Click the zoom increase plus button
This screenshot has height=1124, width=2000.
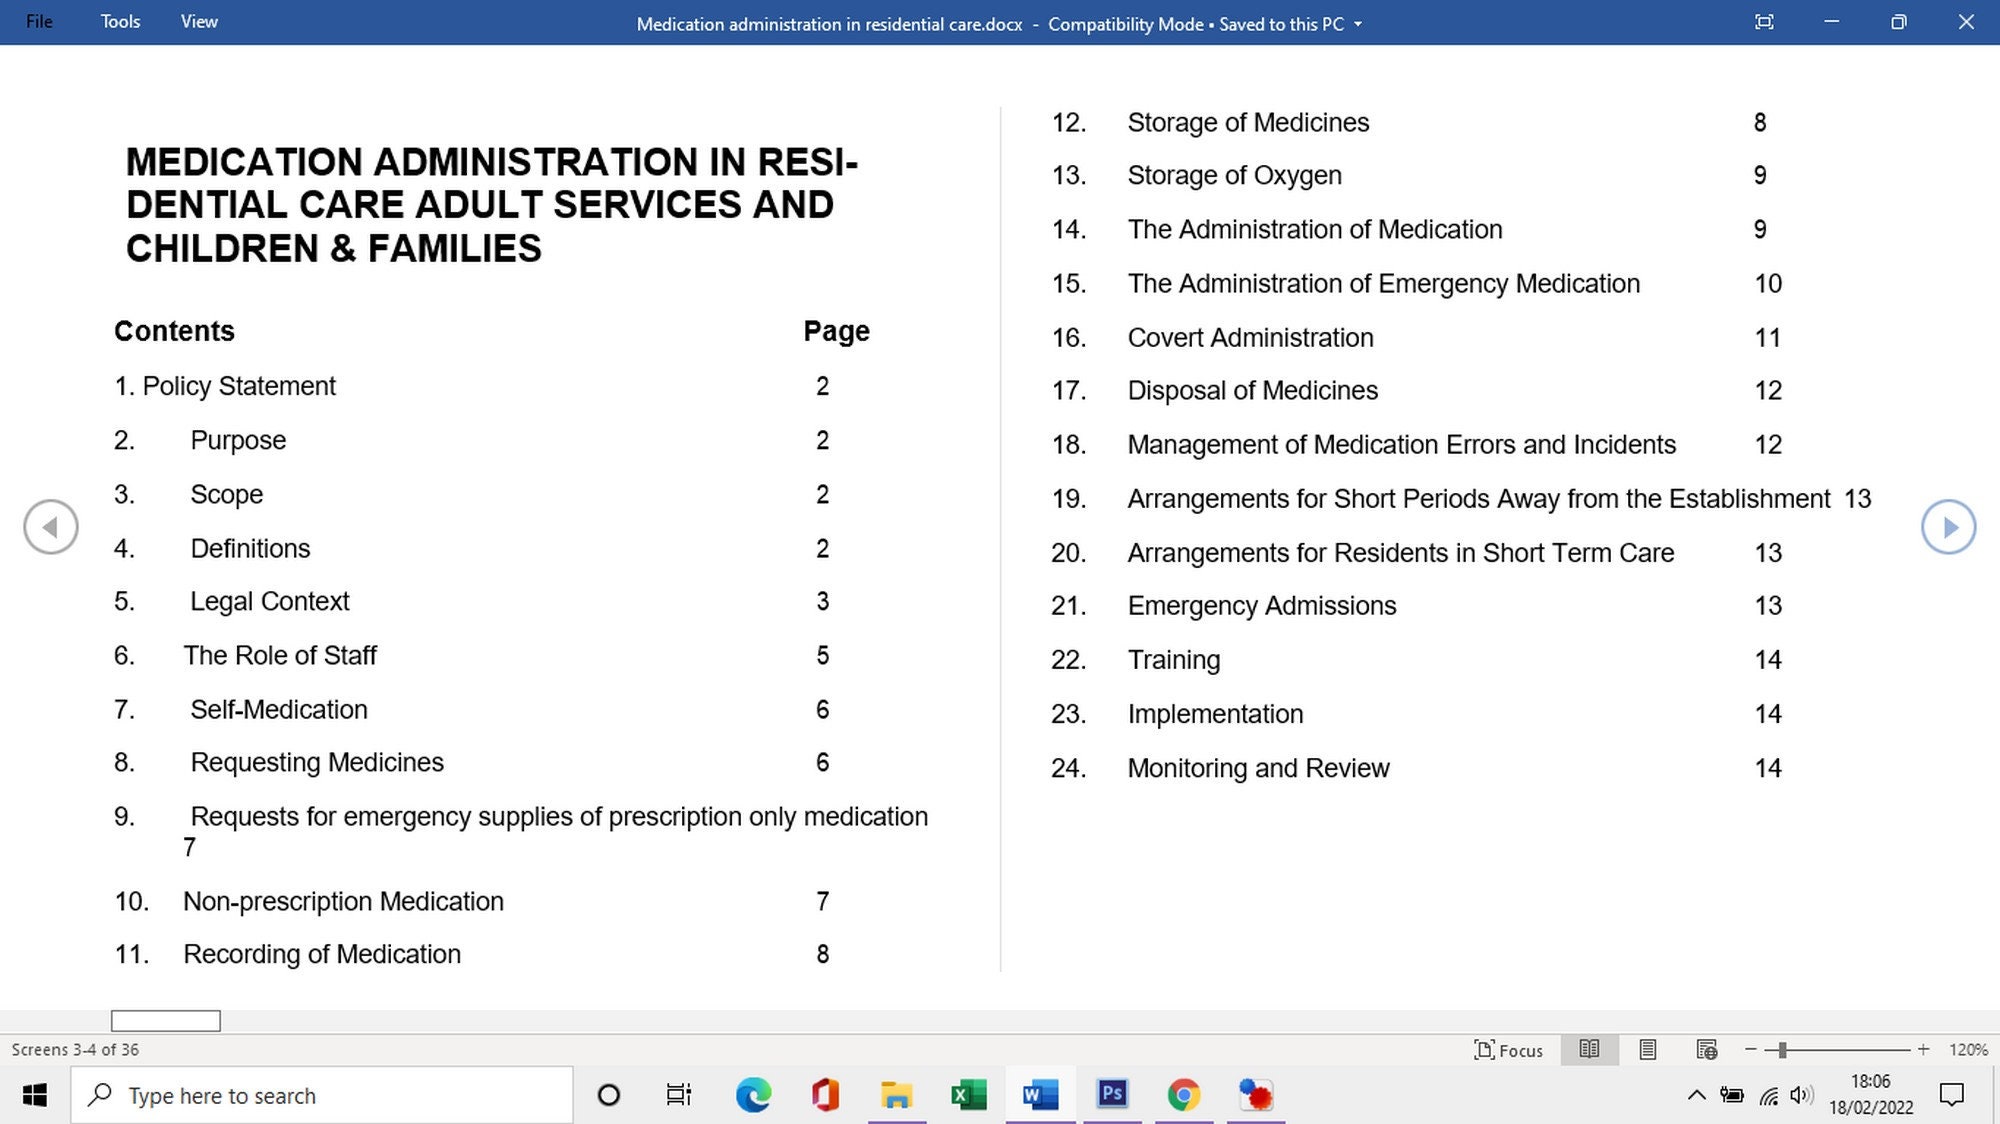[1924, 1050]
